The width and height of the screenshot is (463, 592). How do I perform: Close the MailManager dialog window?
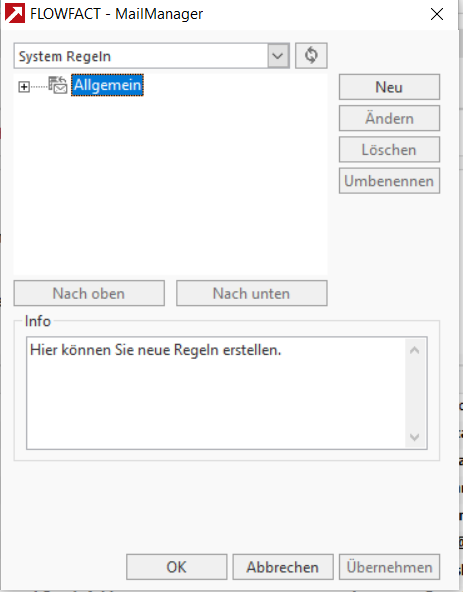click(x=437, y=14)
